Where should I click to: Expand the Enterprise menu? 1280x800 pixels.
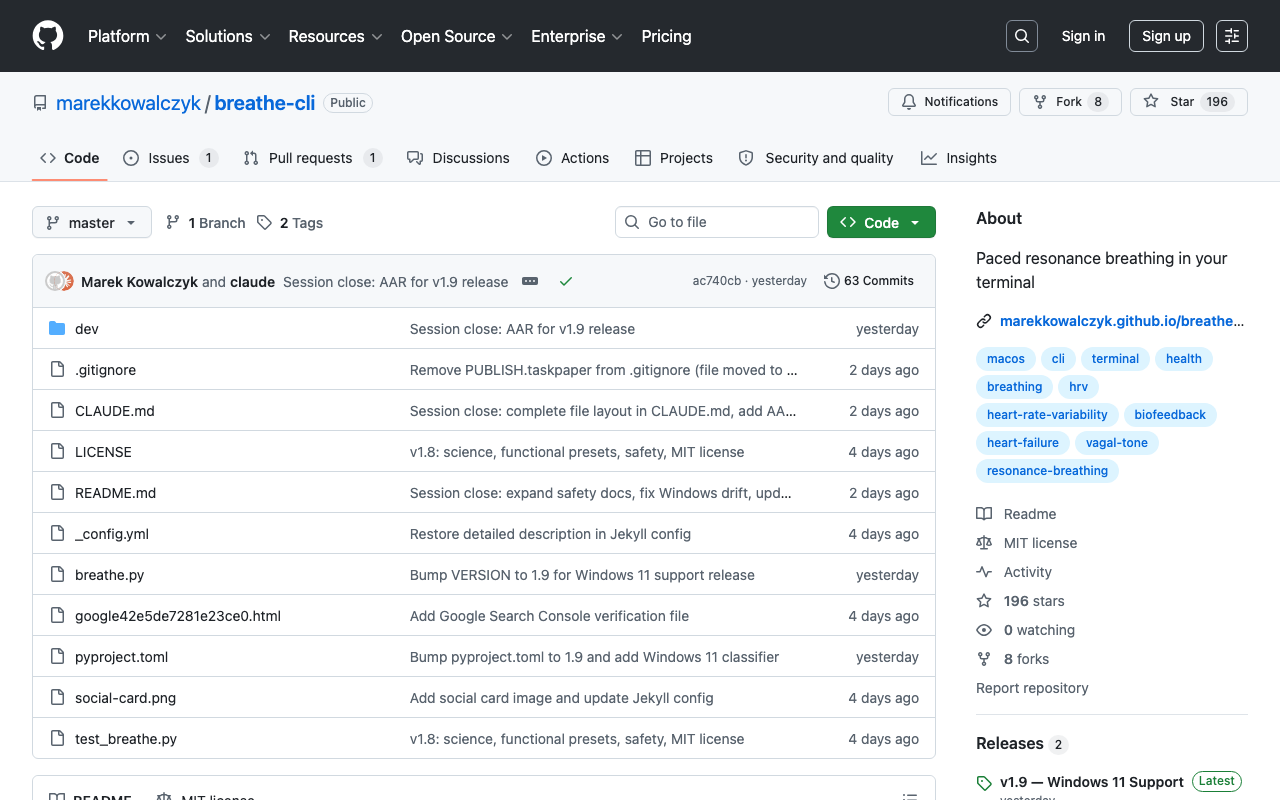tap(577, 36)
